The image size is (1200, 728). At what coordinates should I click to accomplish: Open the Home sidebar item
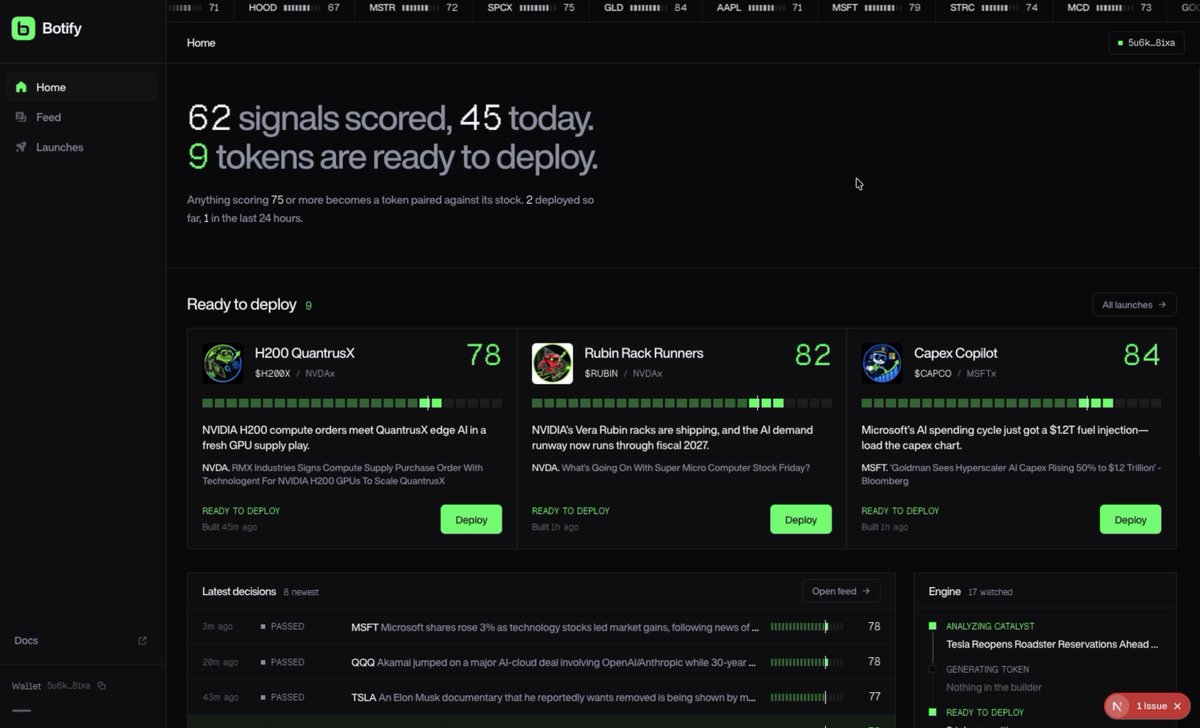pyautogui.click(x=82, y=87)
